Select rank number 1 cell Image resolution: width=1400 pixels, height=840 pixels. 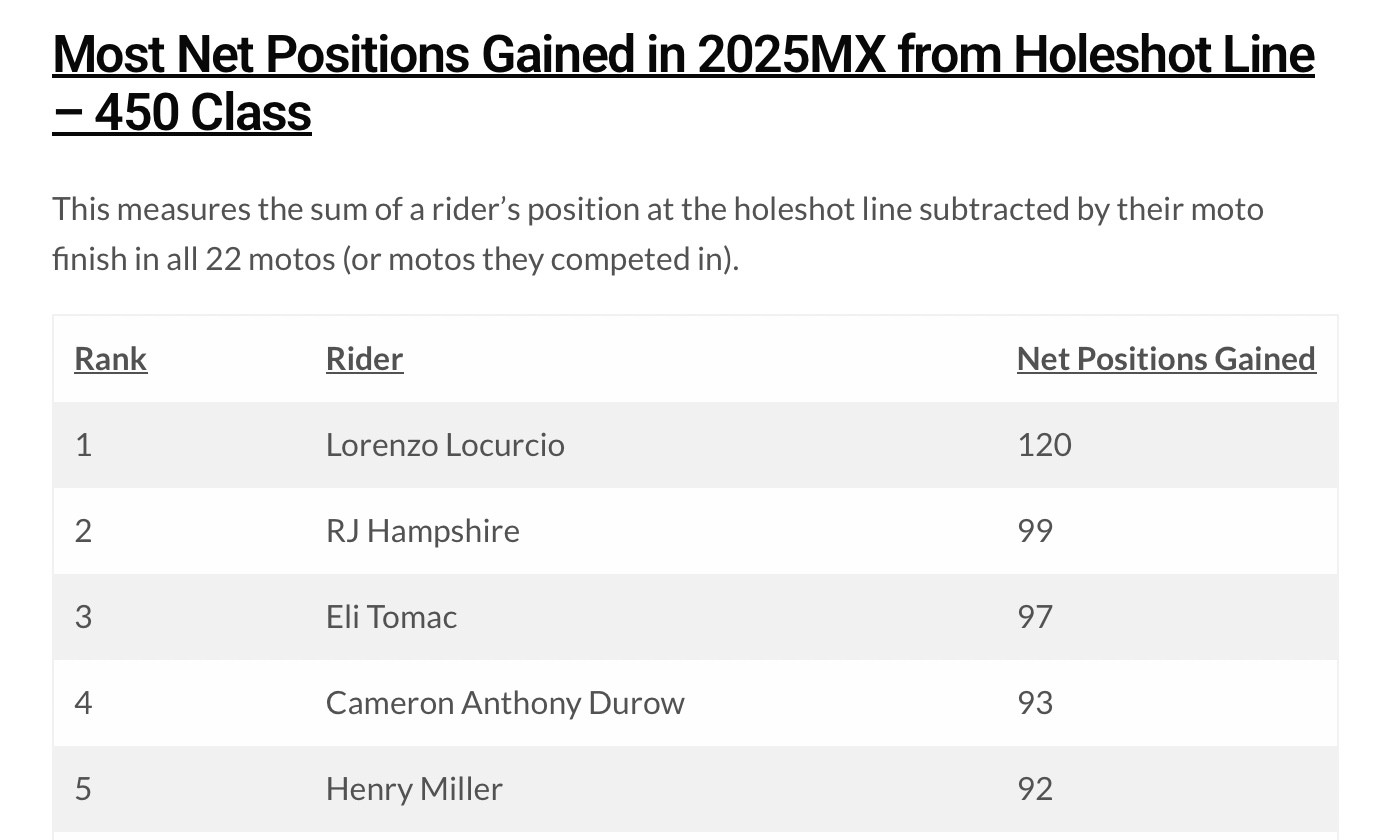(x=83, y=445)
